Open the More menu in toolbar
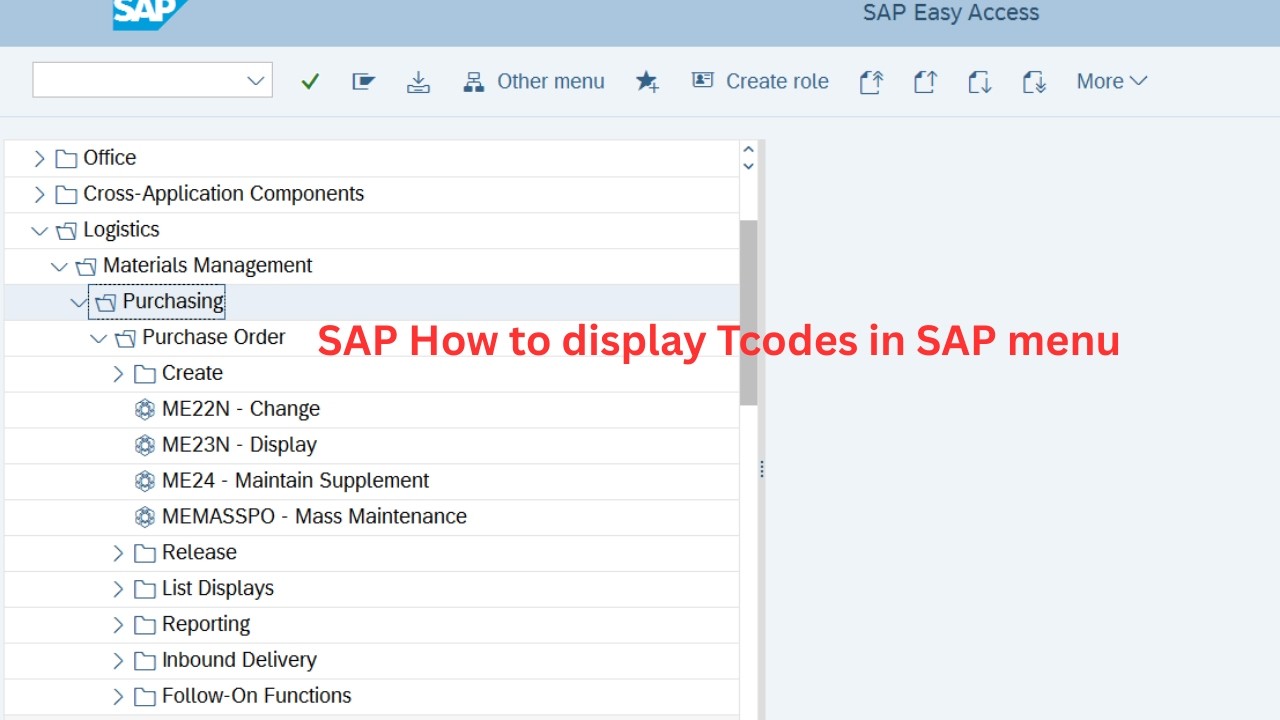1280x720 pixels. (1112, 82)
